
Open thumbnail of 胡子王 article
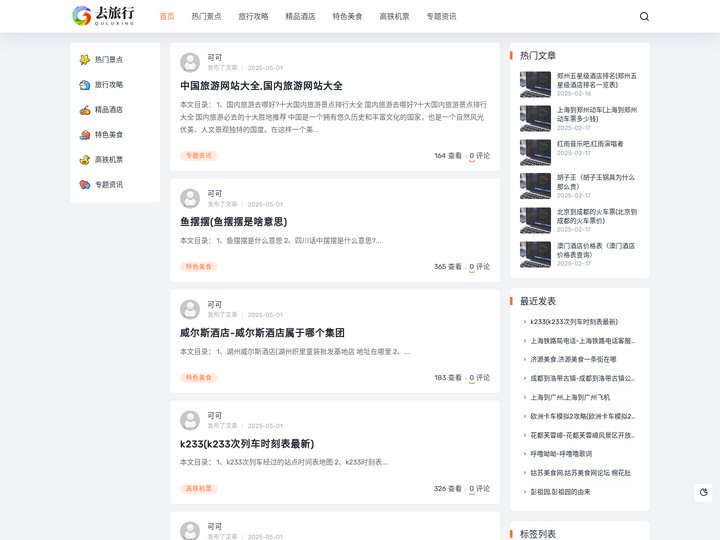pyautogui.click(x=535, y=186)
